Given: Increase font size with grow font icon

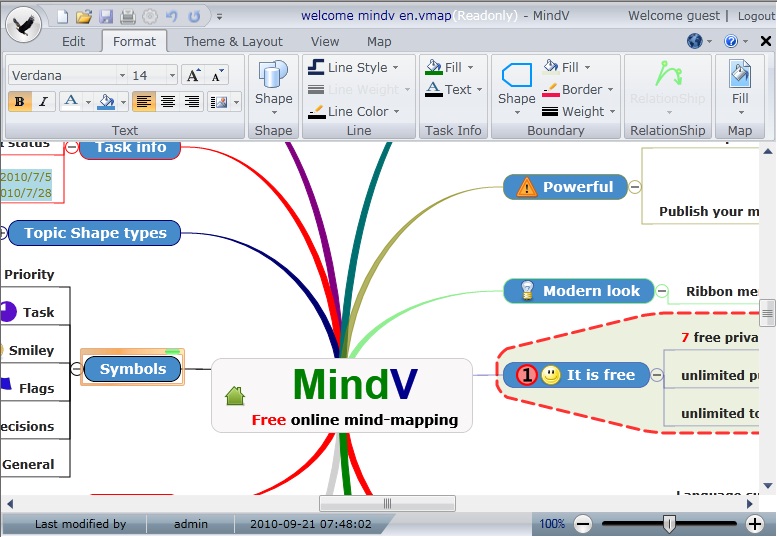Looking at the screenshot, I should click(x=193, y=75).
